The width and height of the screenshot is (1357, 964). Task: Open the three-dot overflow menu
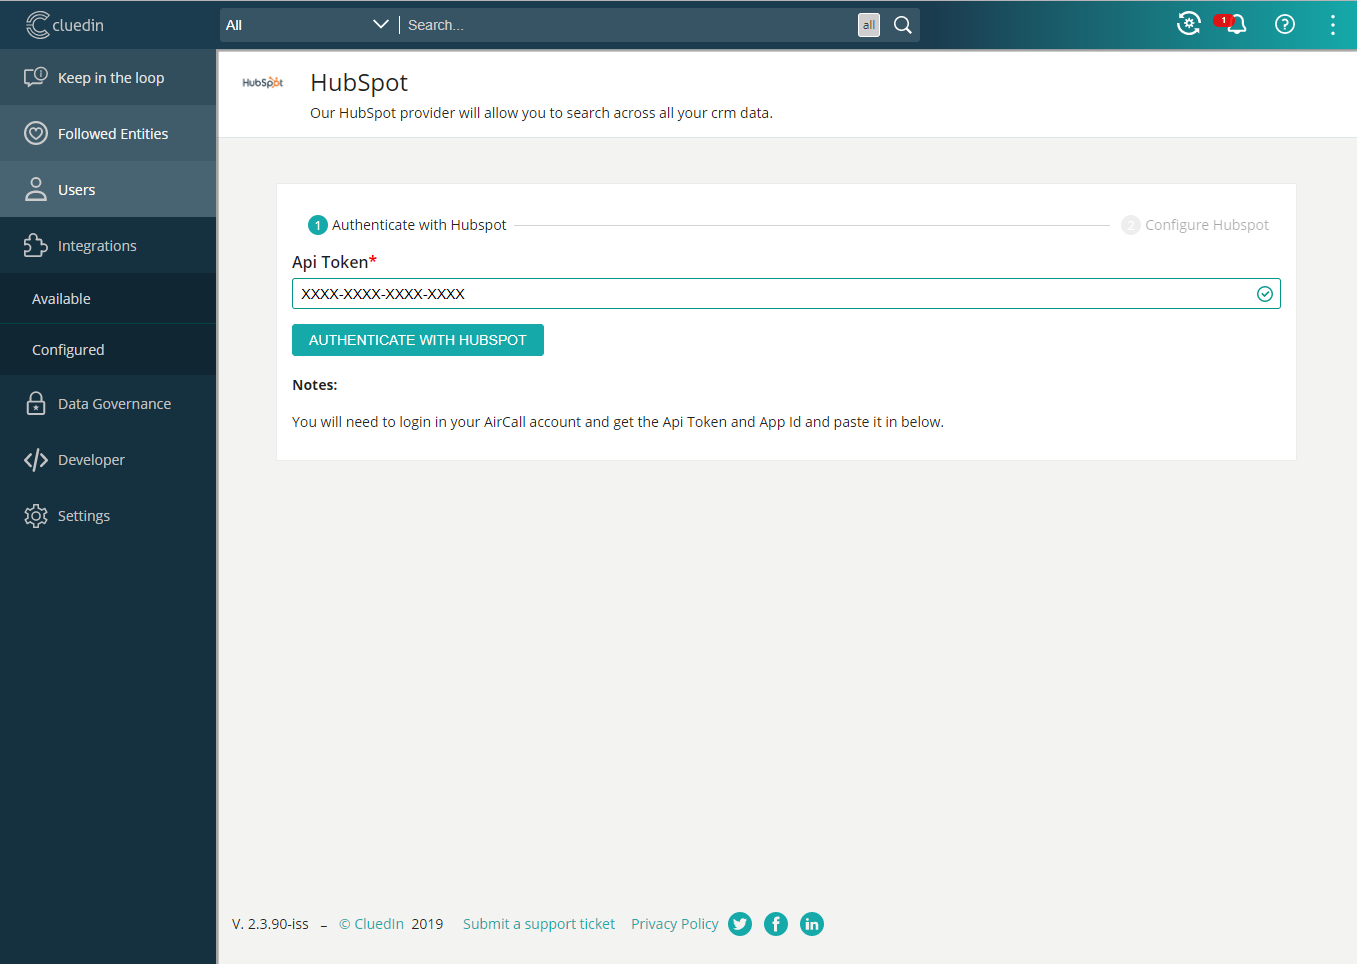tap(1332, 24)
